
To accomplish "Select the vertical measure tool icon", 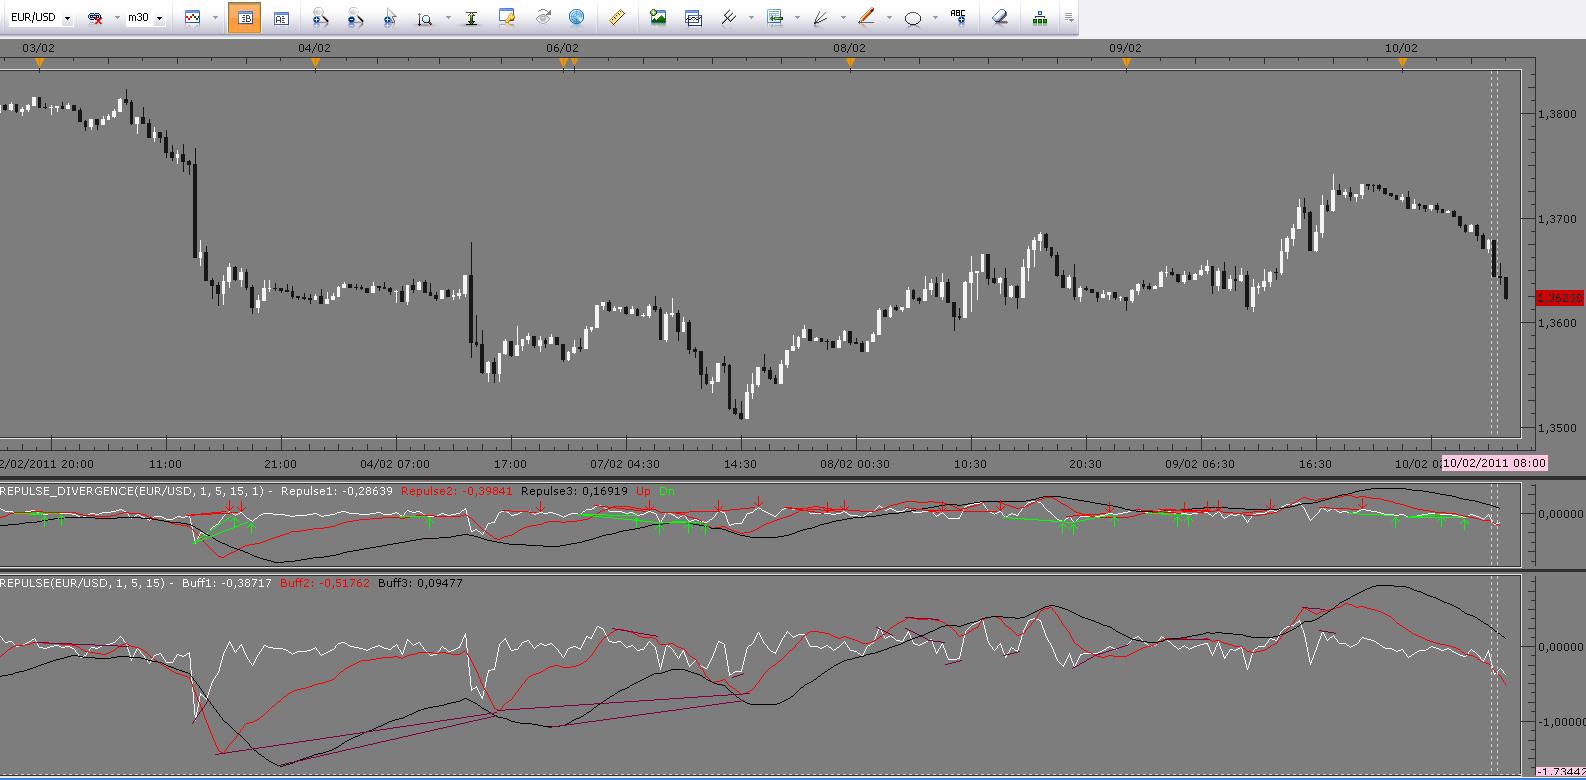I will point(471,18).
